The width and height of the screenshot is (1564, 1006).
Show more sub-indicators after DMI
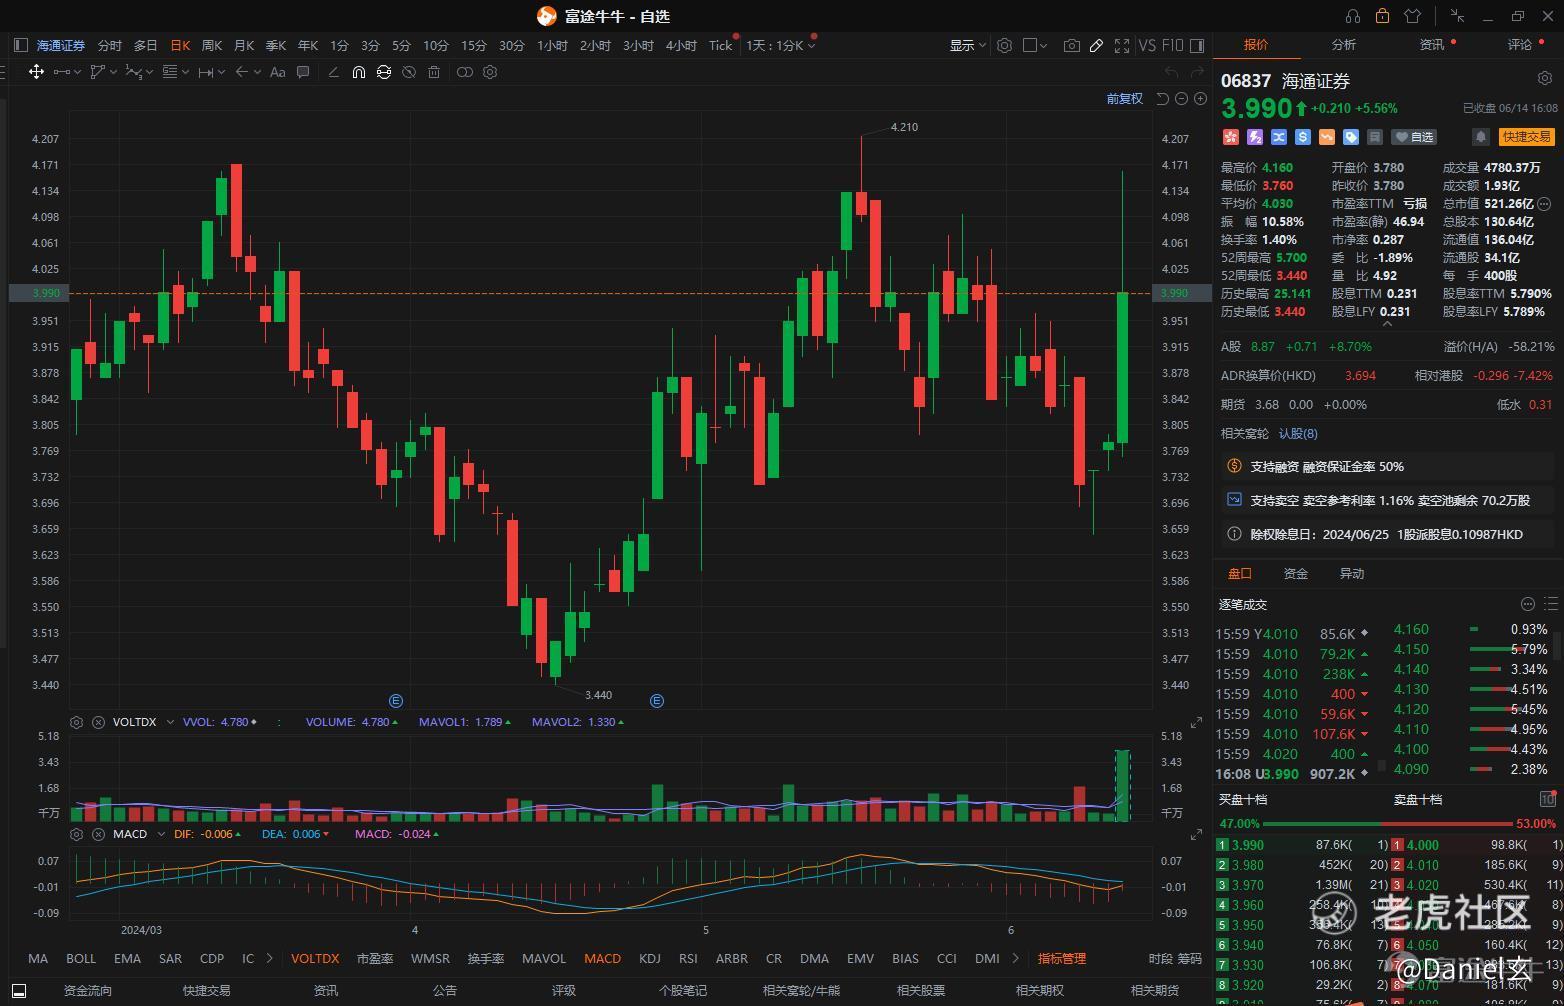1016,958
